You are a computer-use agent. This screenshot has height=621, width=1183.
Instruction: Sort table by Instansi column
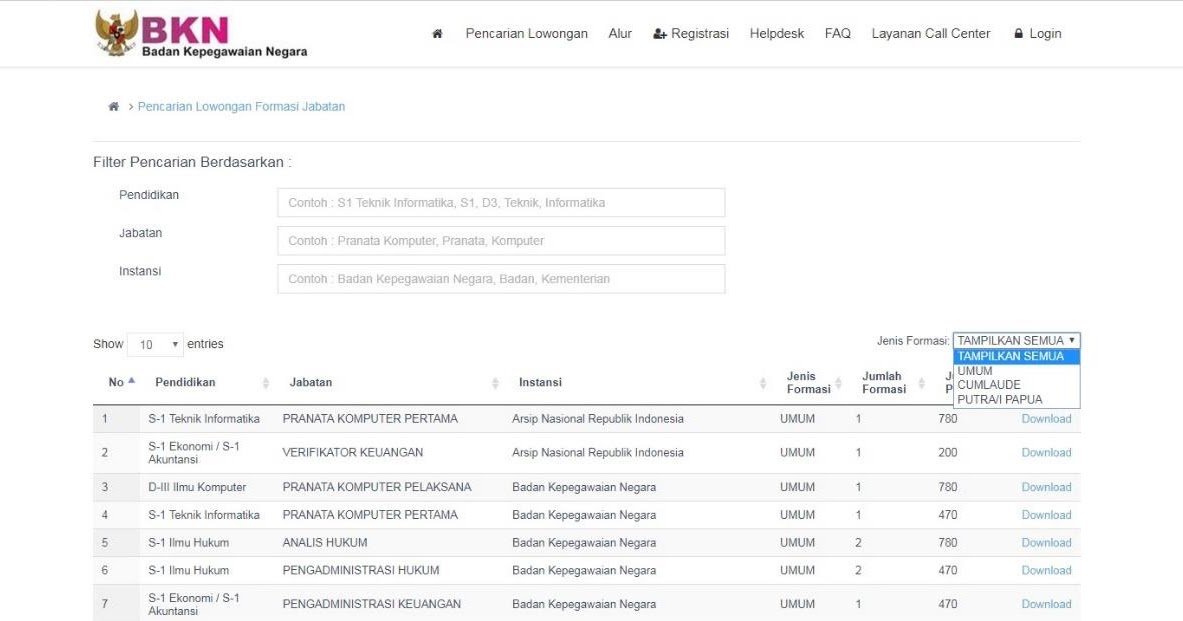coord(766,383)
